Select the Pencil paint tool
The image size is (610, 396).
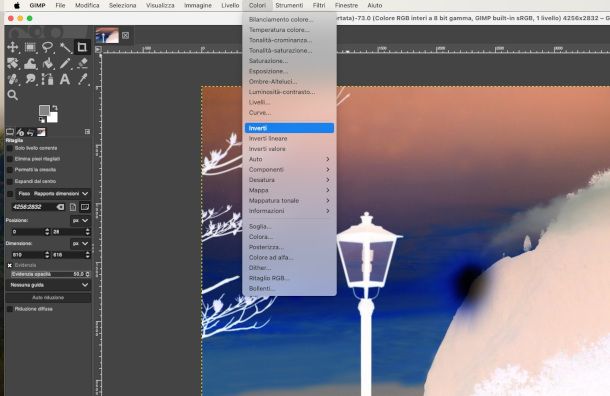coord(65,63)
